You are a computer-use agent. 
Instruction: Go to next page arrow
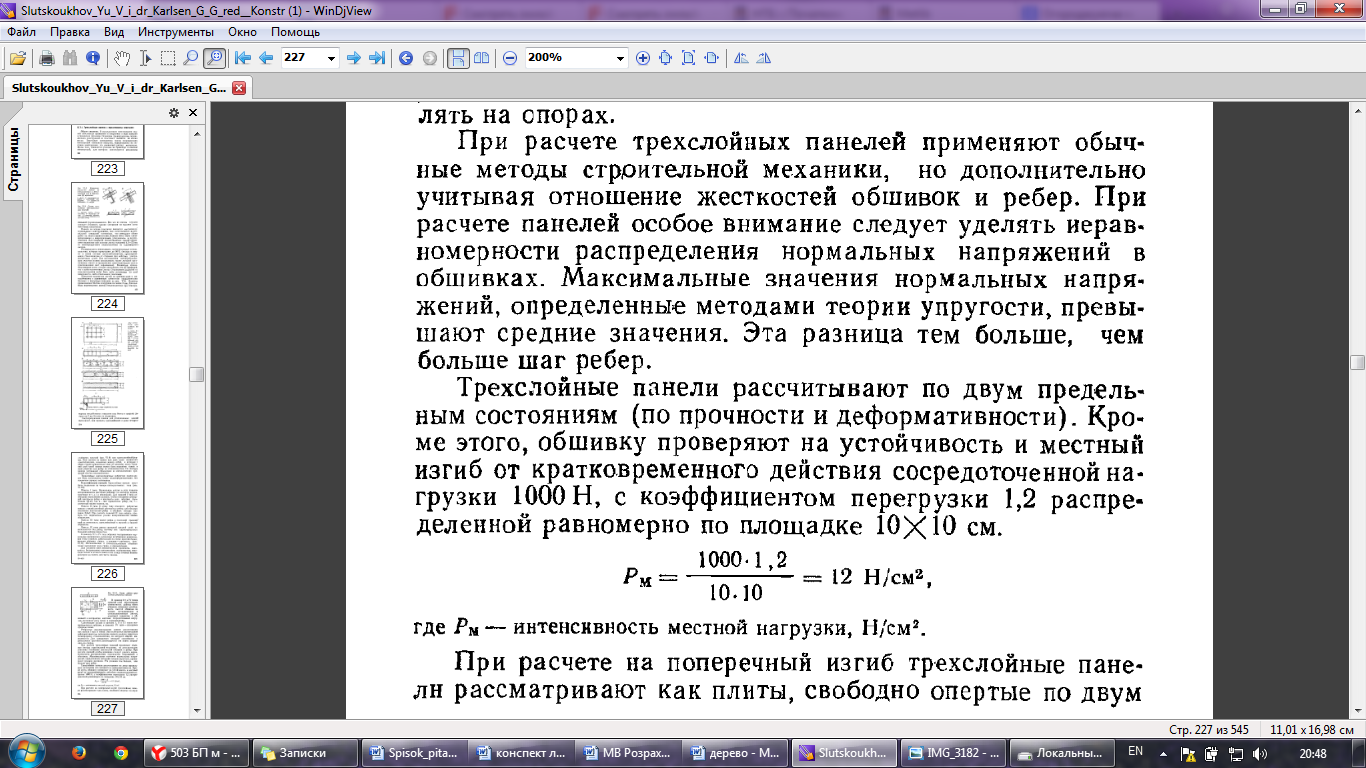(x=353, y=58)
